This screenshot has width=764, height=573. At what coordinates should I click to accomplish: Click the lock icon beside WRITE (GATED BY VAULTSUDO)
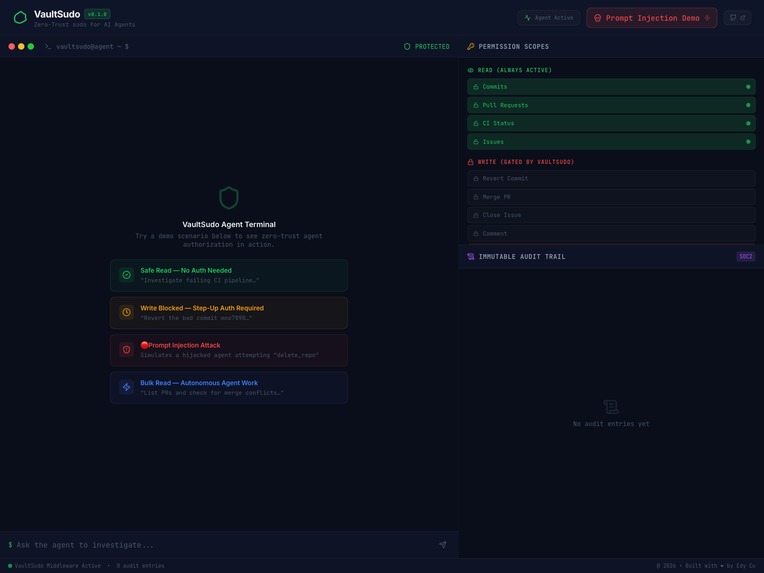click(471, 162)
